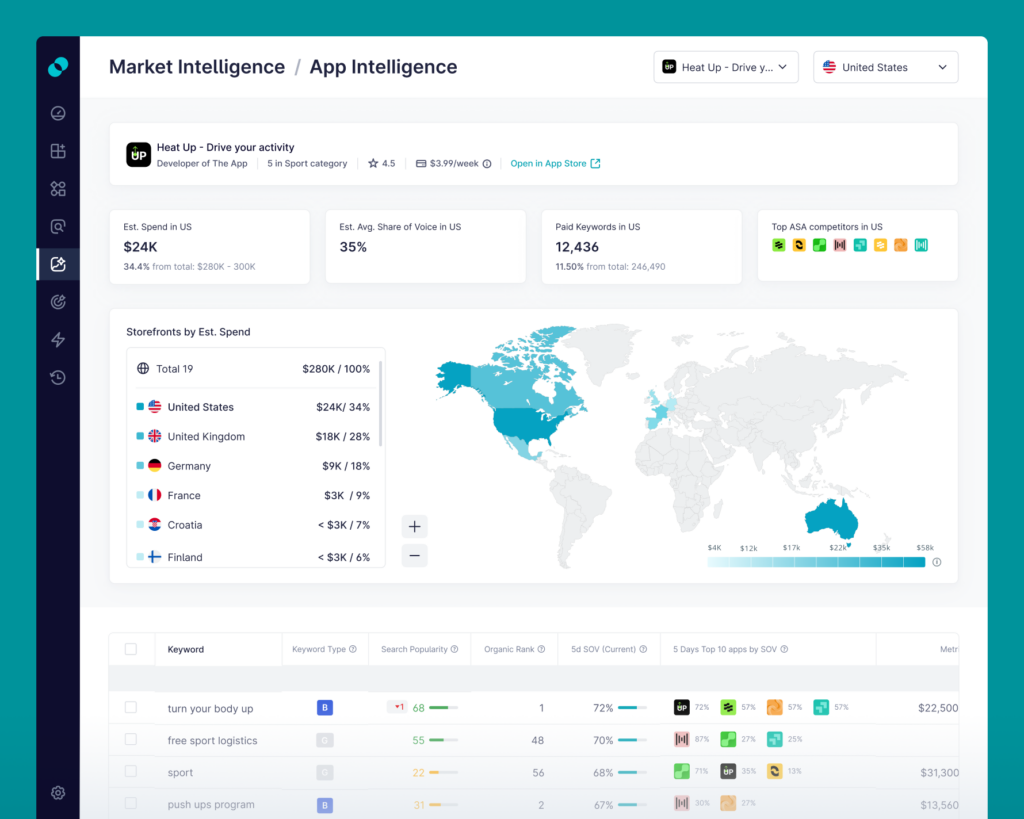Open the history clock sidebar icon
Viewport: 1024px width, 819px height.
[58, 377]
